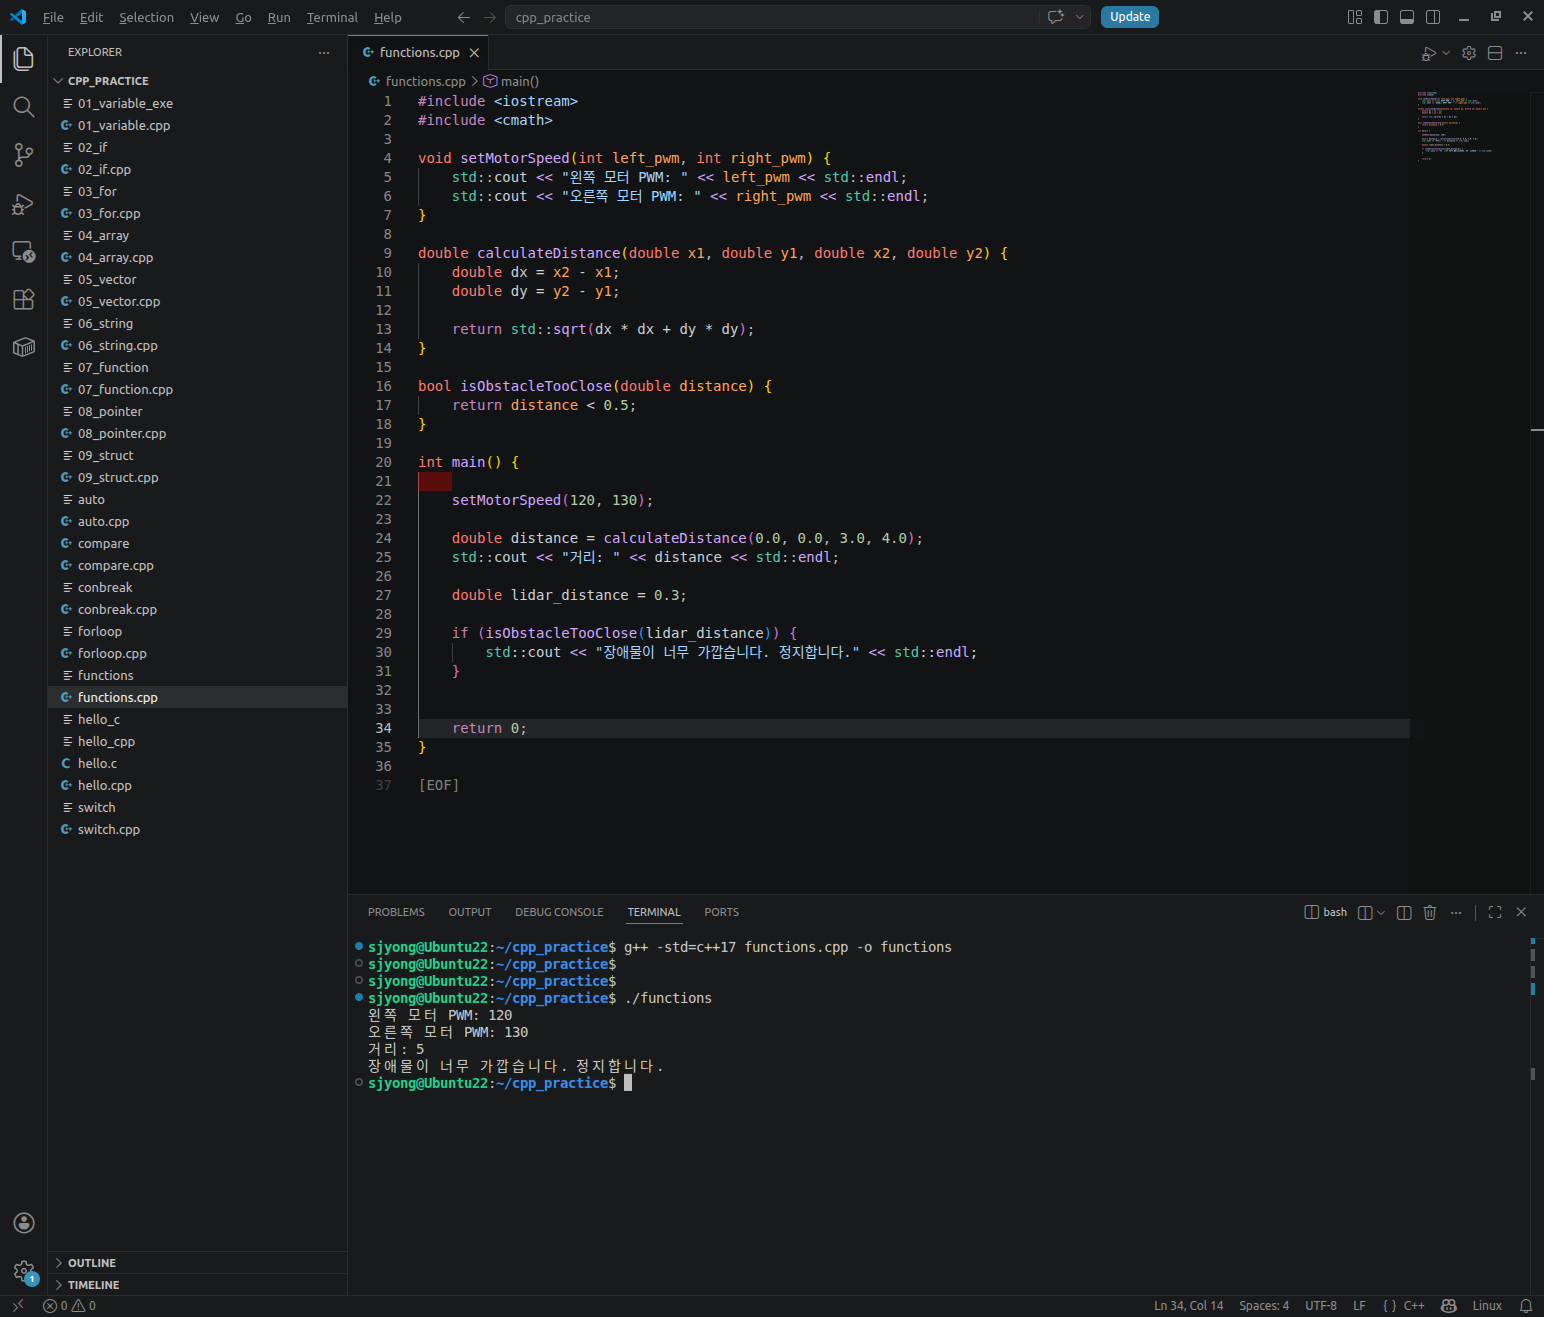The image size is (1544, 1317).
Task: Go back with the navigation arrow
Action: 463,17
